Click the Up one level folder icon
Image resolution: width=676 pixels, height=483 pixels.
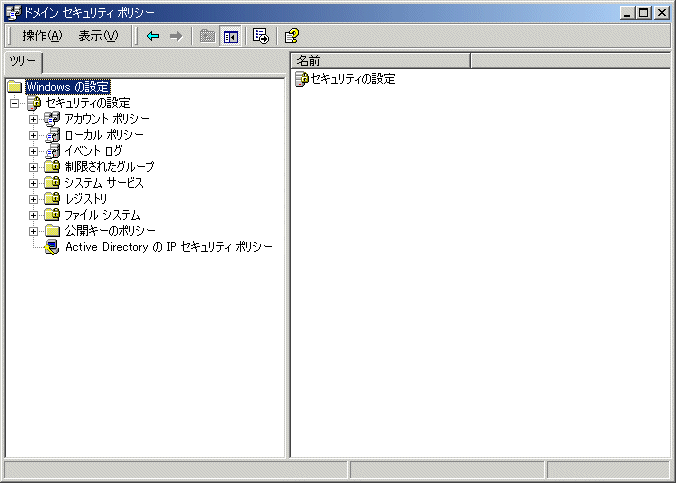207,36
